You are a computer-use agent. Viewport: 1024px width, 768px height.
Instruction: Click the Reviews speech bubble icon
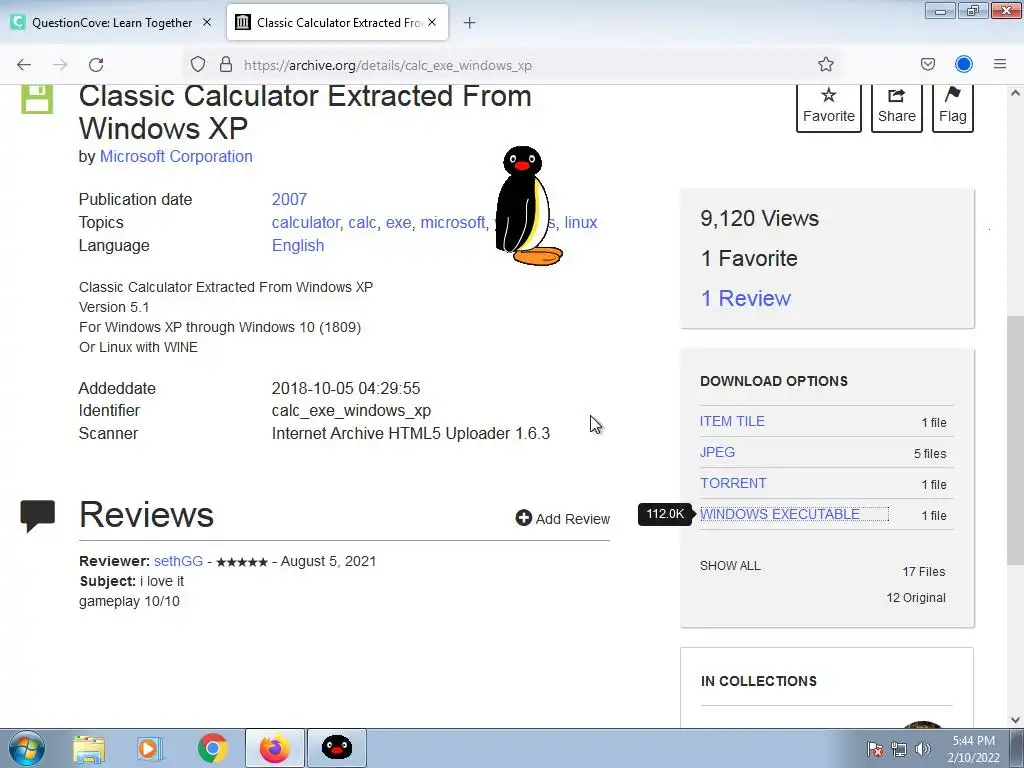pyautogui.click(x=37, y=516)
